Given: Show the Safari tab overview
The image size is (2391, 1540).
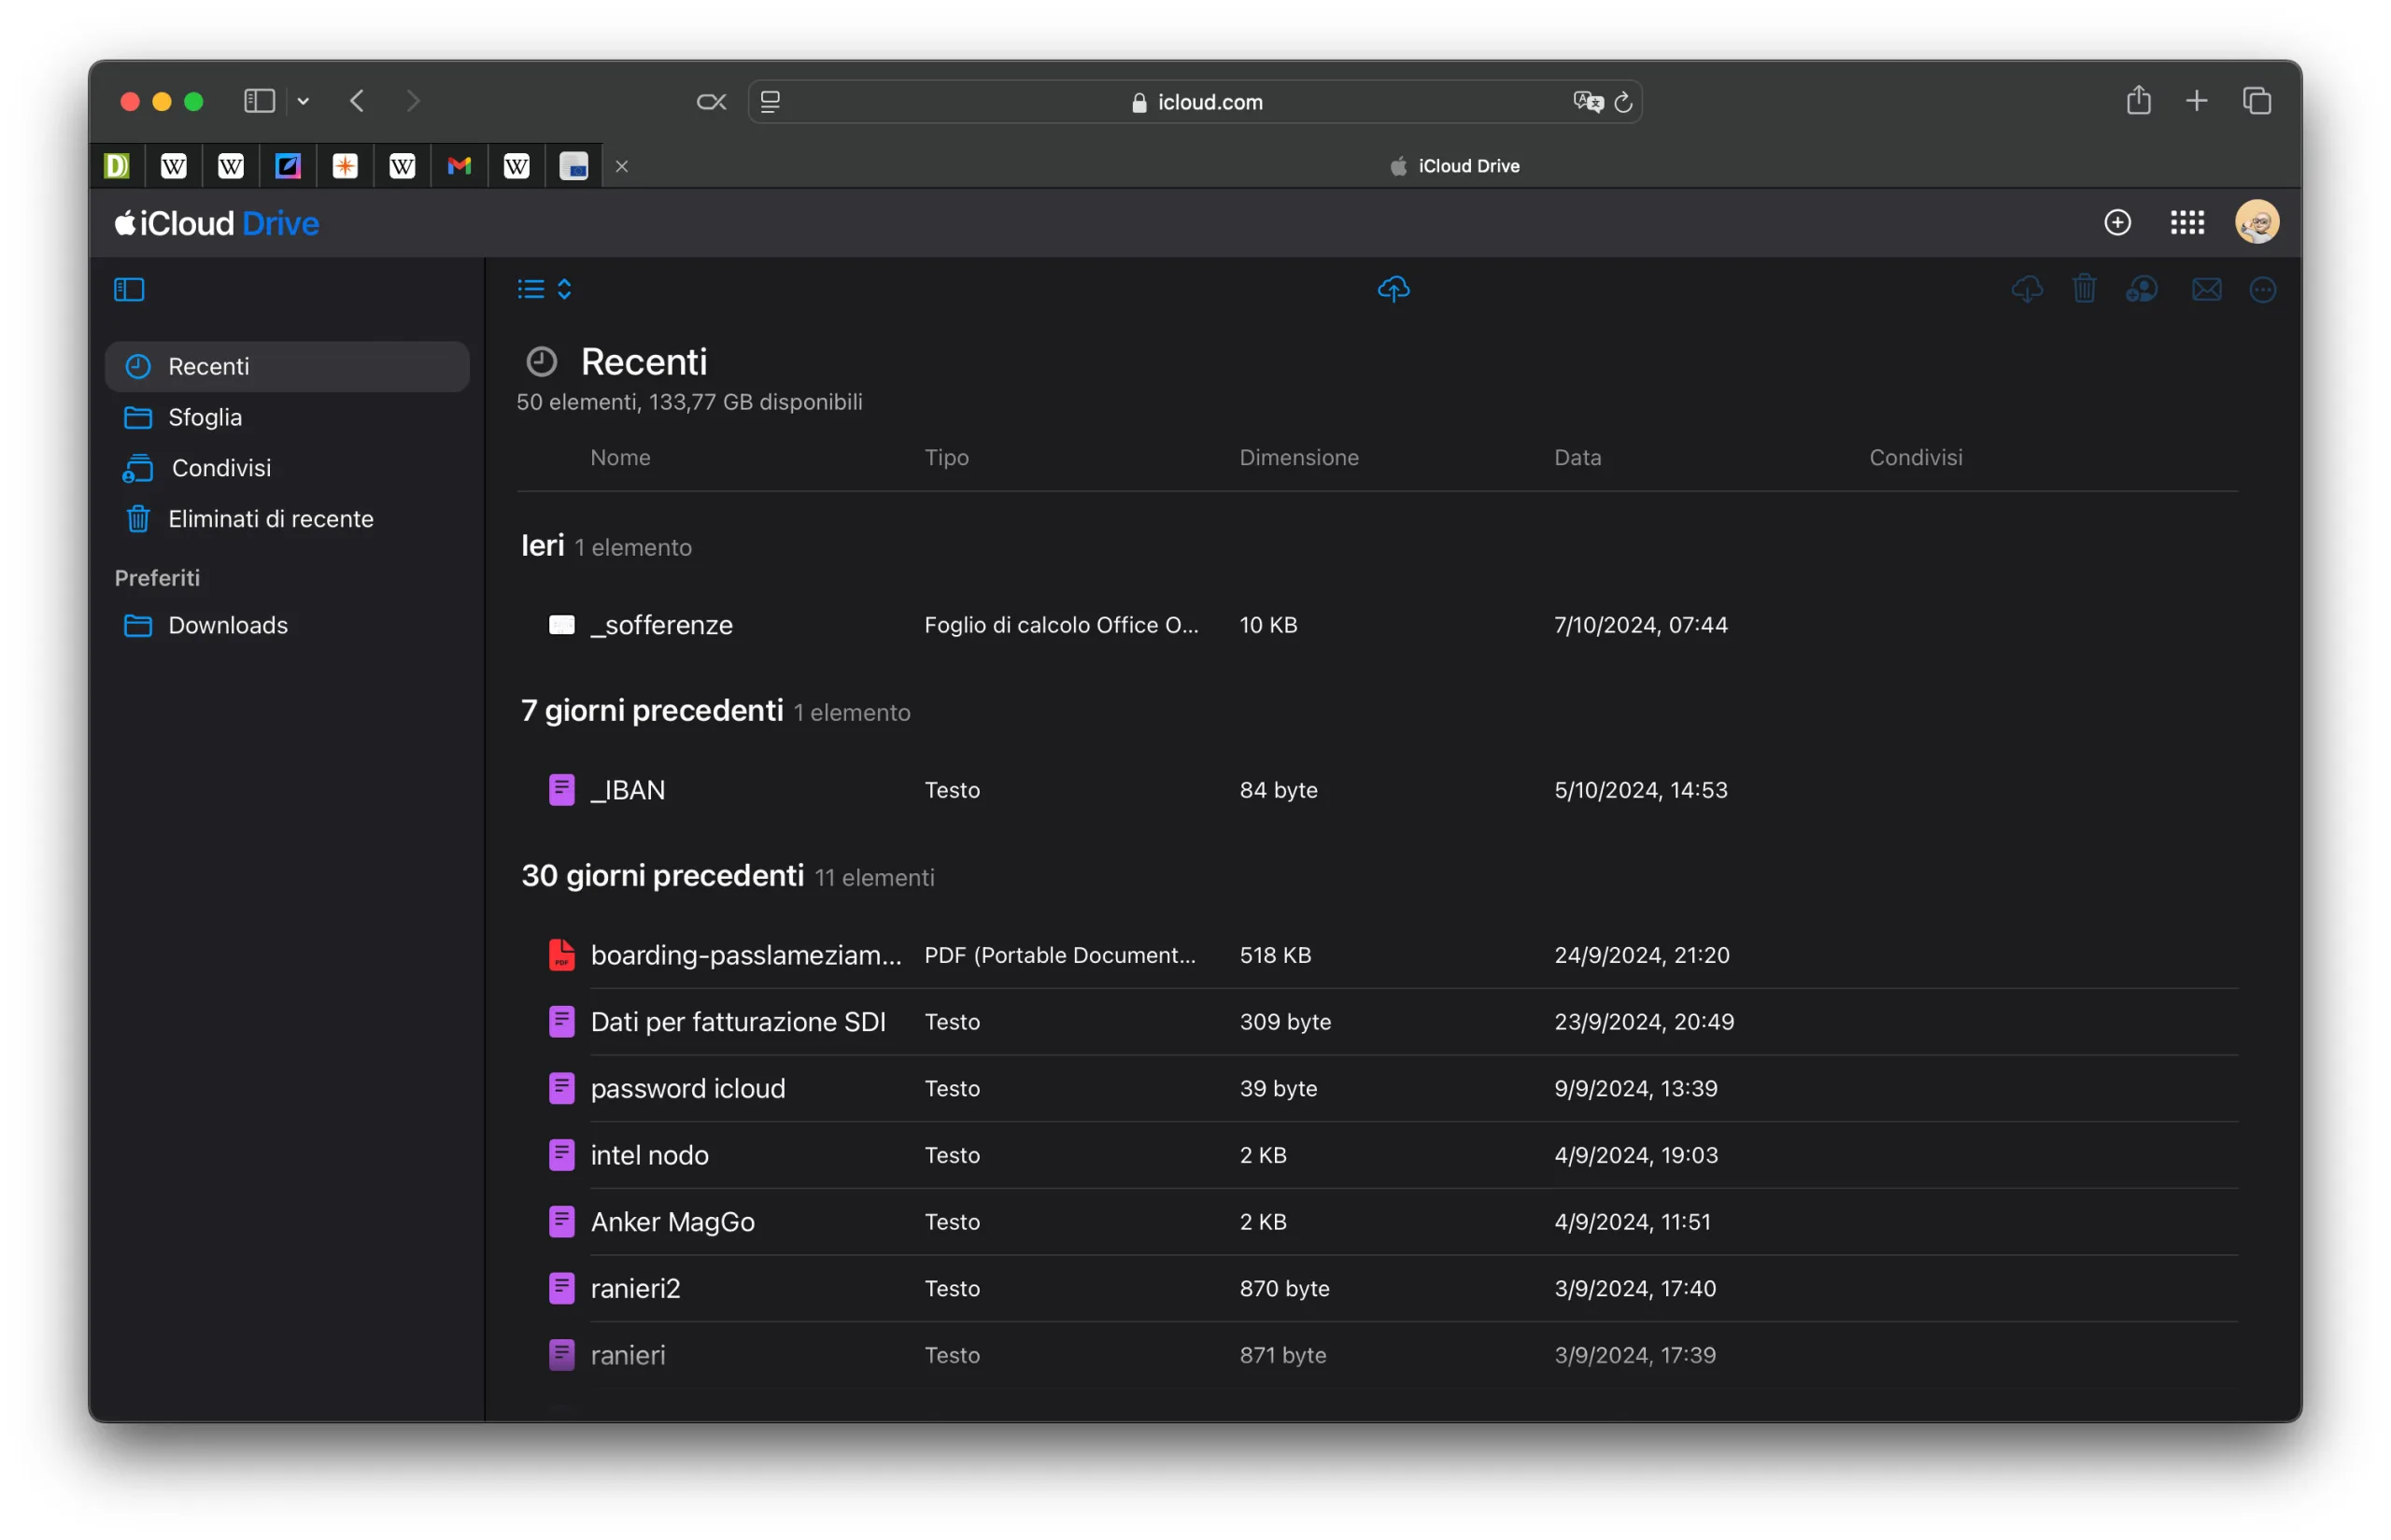Looking at the screenshot, I should [2256, 101].
